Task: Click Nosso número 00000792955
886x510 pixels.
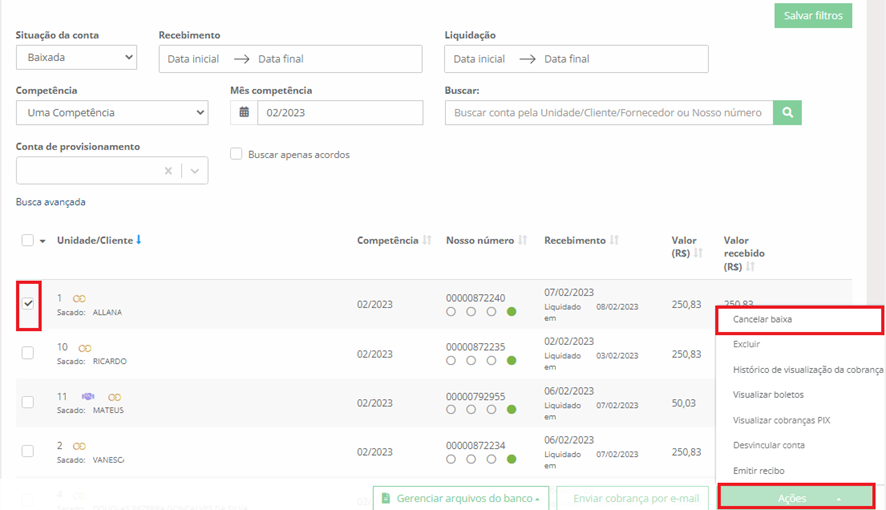Action: point(476,396)
